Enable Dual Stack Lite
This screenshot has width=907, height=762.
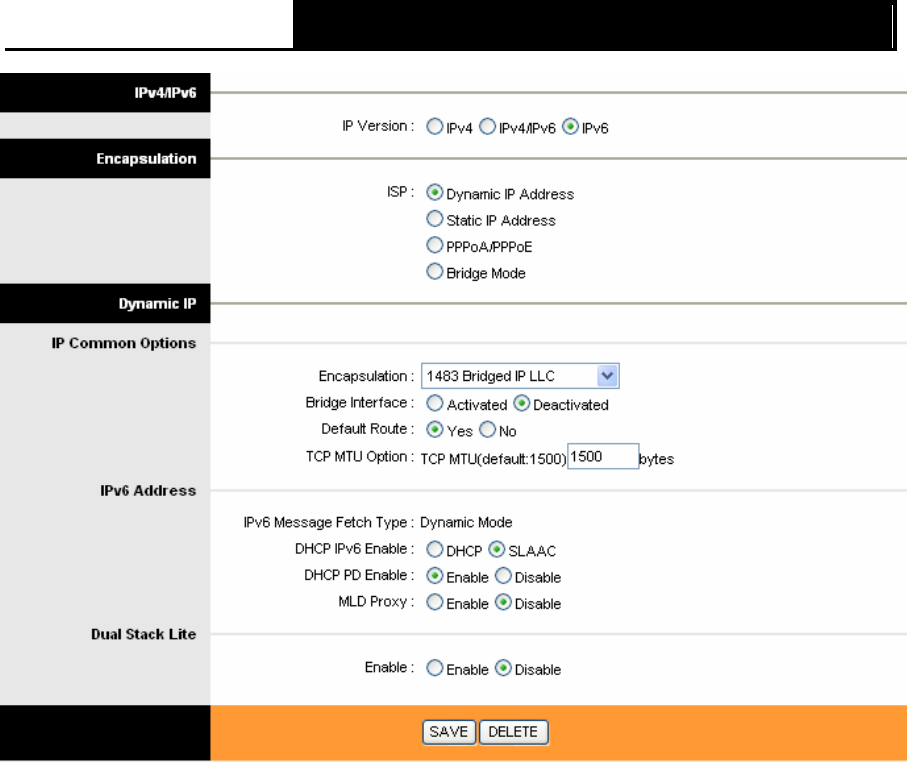click(x=434, y=668)
